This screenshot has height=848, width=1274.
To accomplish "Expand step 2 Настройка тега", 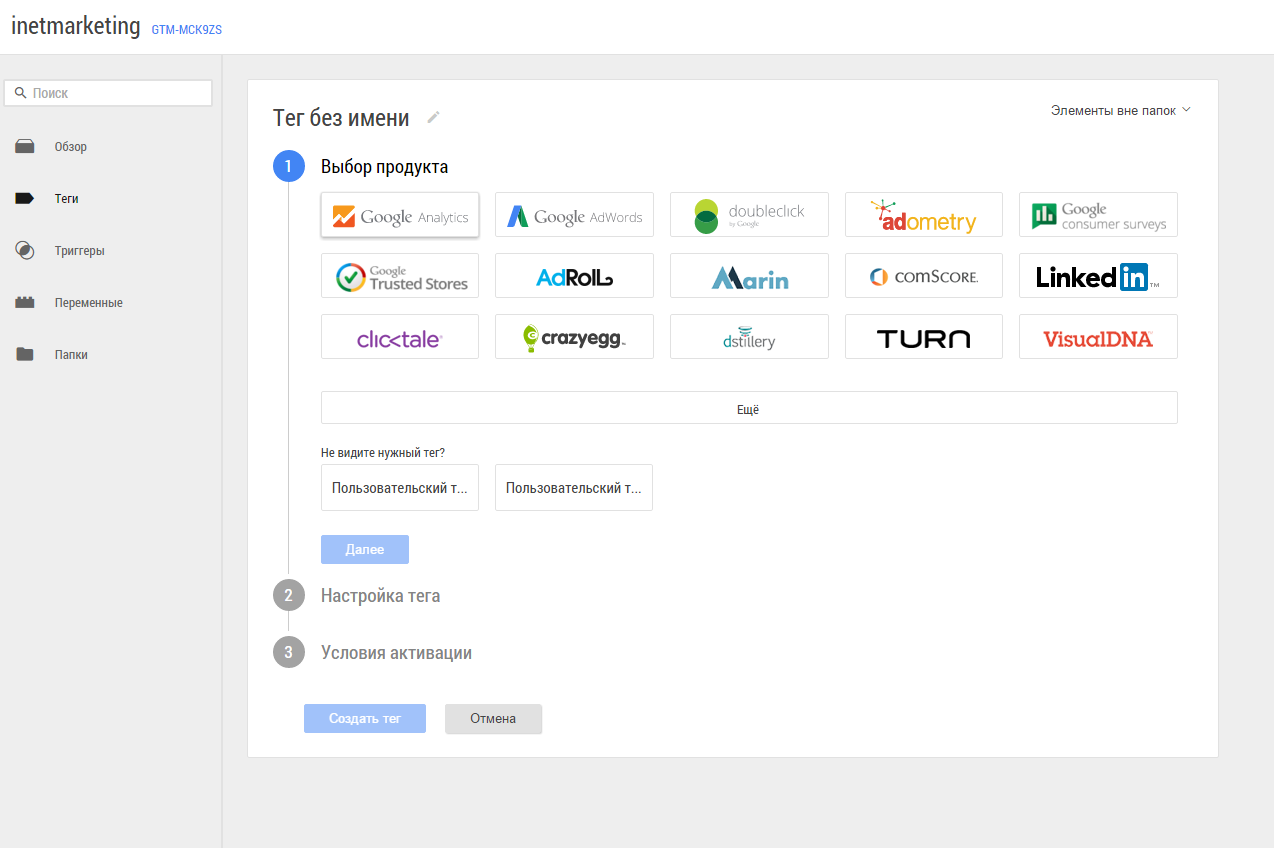I will 380,596.
